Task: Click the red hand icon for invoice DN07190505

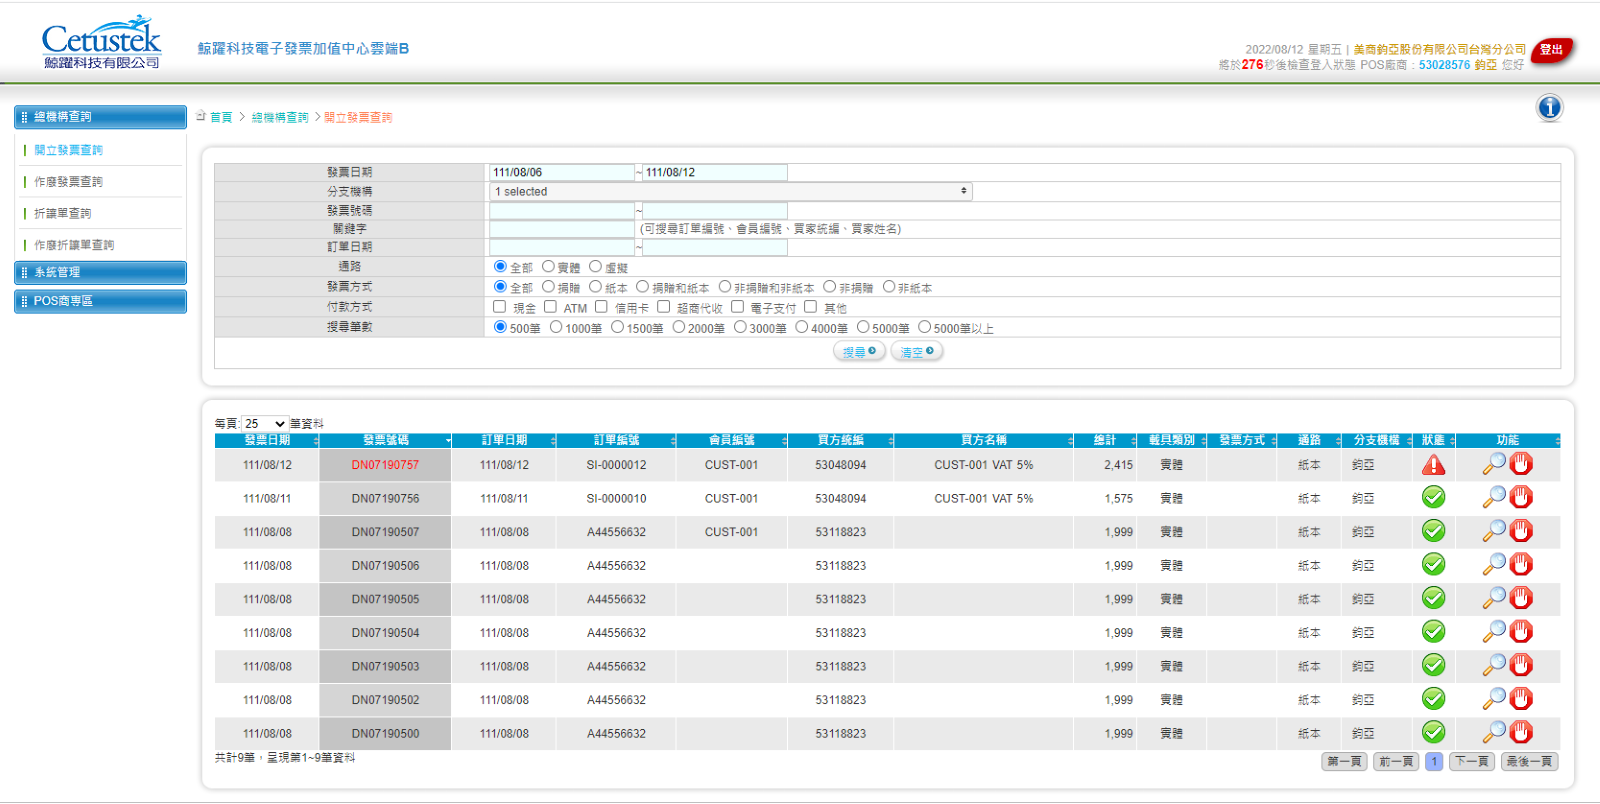Action: coord(1521,598)
